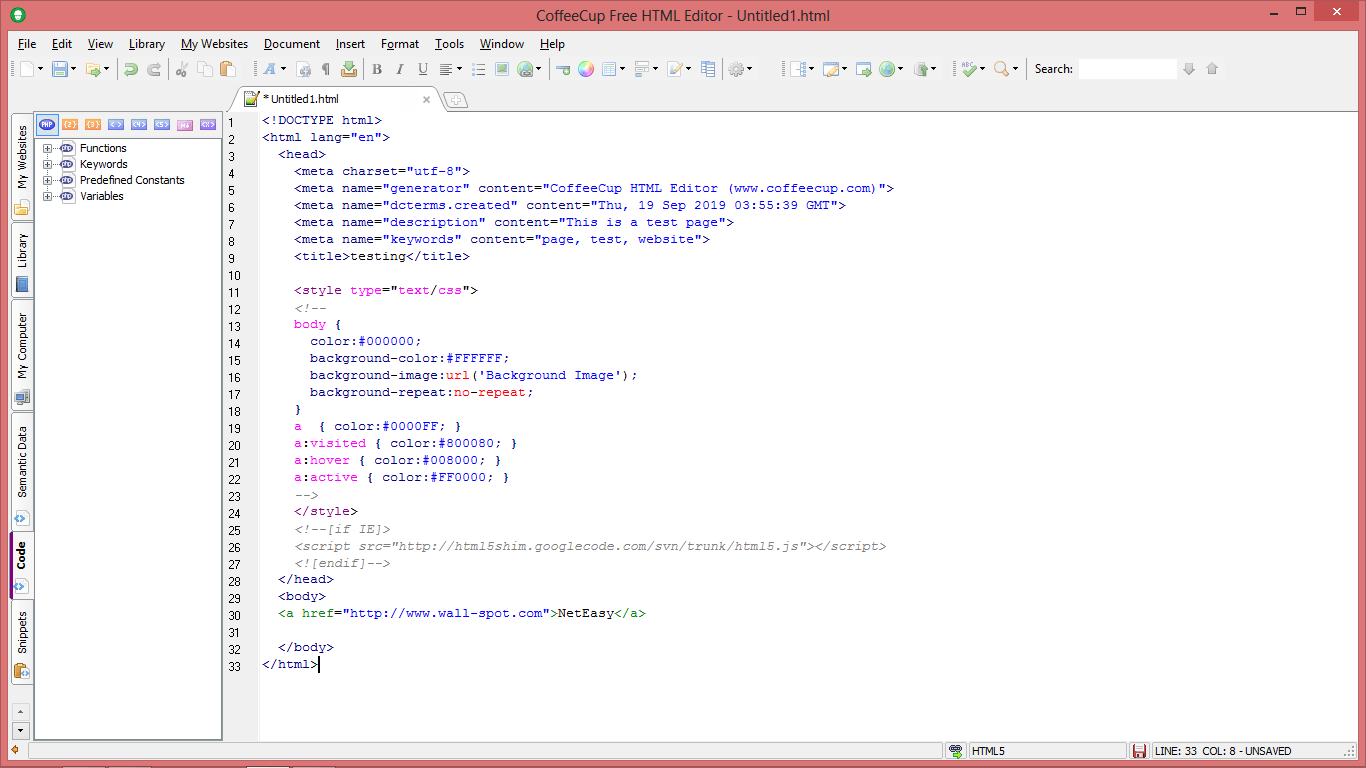Open the My Computer side tab
The height and width of the screenshot is (768, 1366).
(22, 355)
